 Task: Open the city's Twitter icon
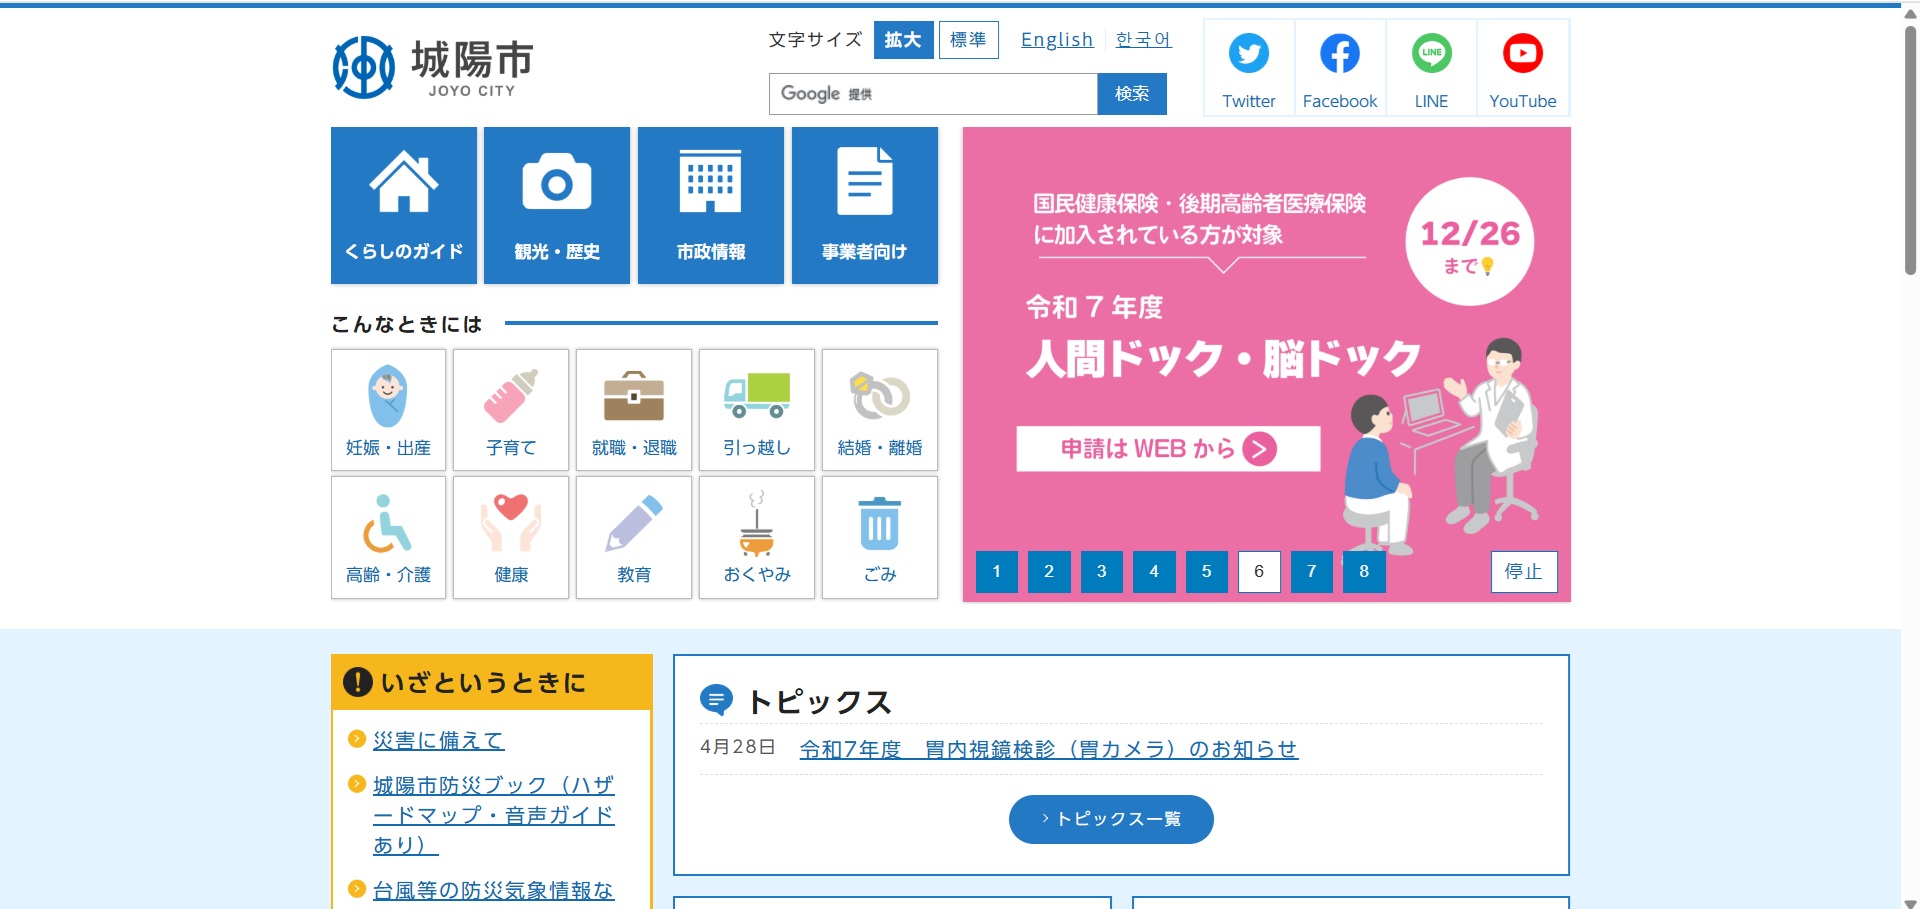(1248, 55)
